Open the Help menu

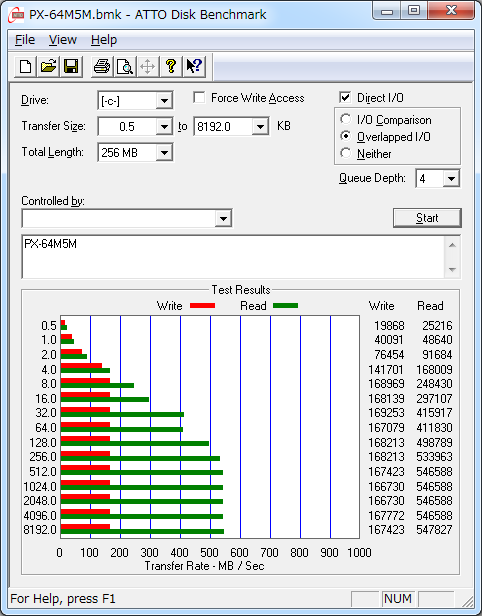click(104, 40)
